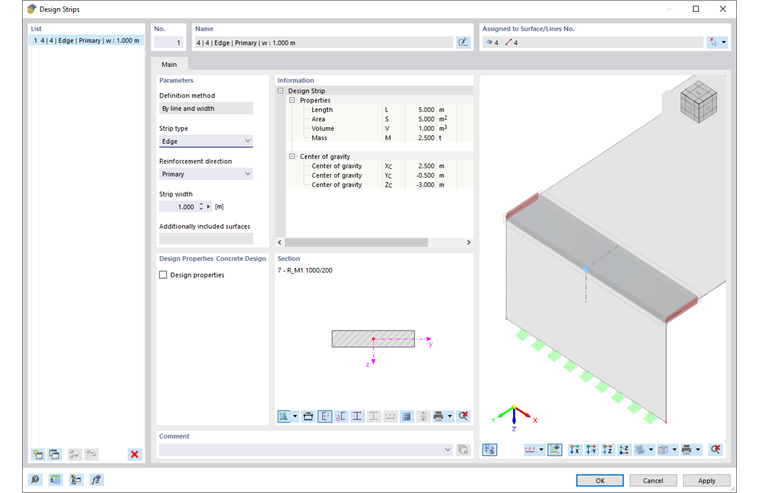760x493 pixels.
Task: Open the units and decimals icon
Action: click(x=55, y=479)
